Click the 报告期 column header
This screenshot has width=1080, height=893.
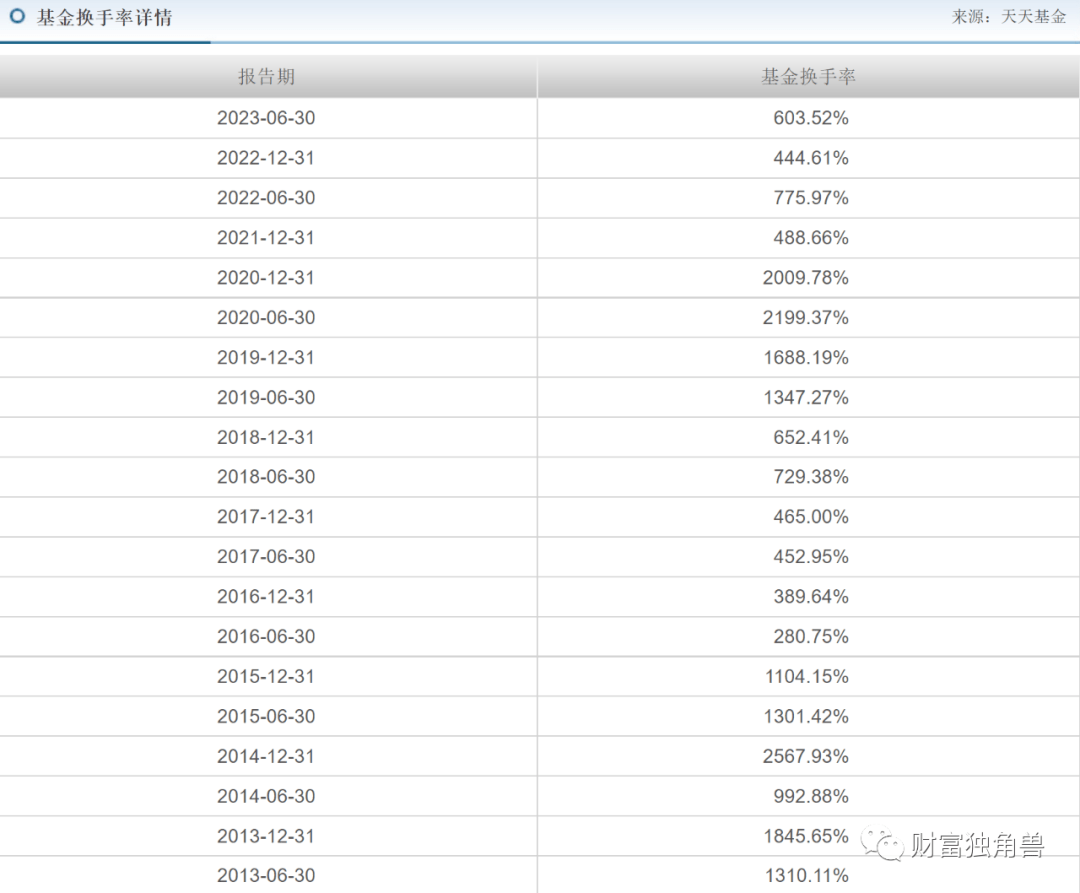[x=266, y=78]
